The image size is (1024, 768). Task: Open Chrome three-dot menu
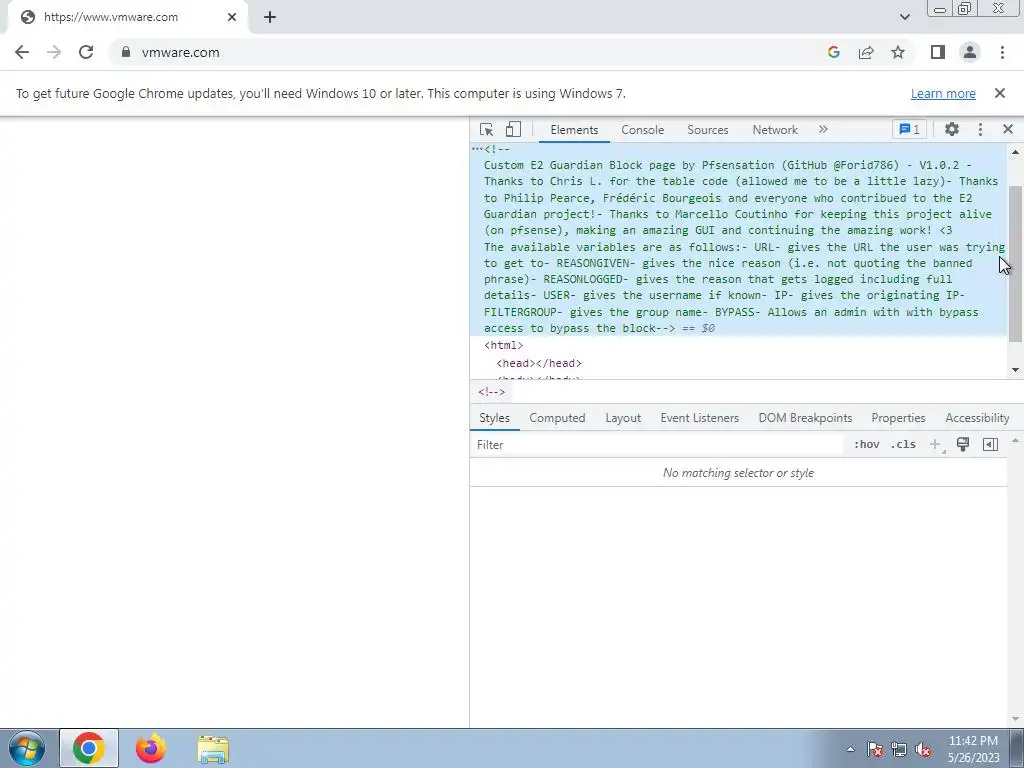(x=1002, y=52)
